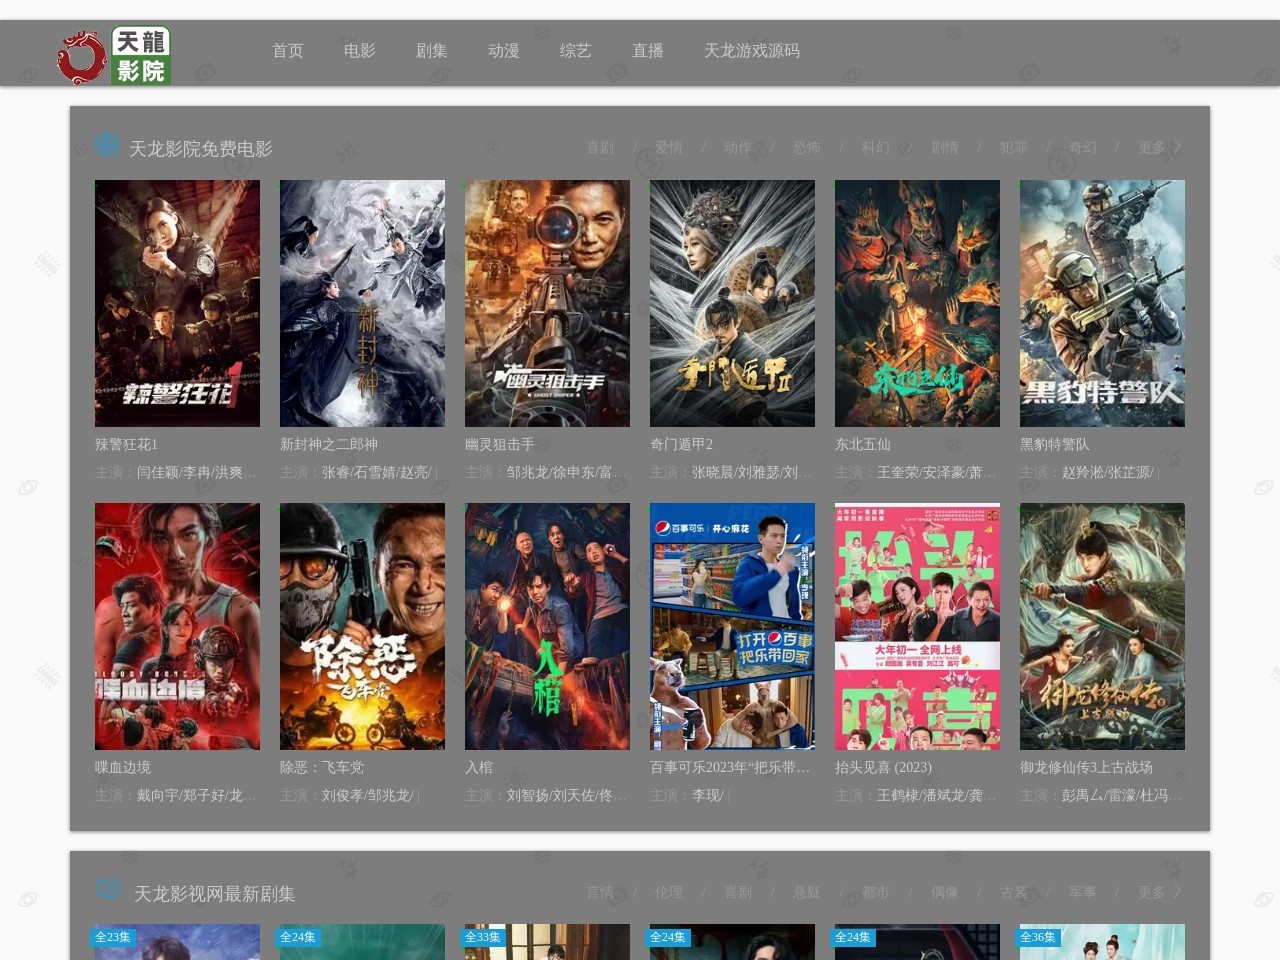This screenshot has height=960, width=1280.
Task: Open the series thumbnail labeled 全23集
Action: click(177, 942)
